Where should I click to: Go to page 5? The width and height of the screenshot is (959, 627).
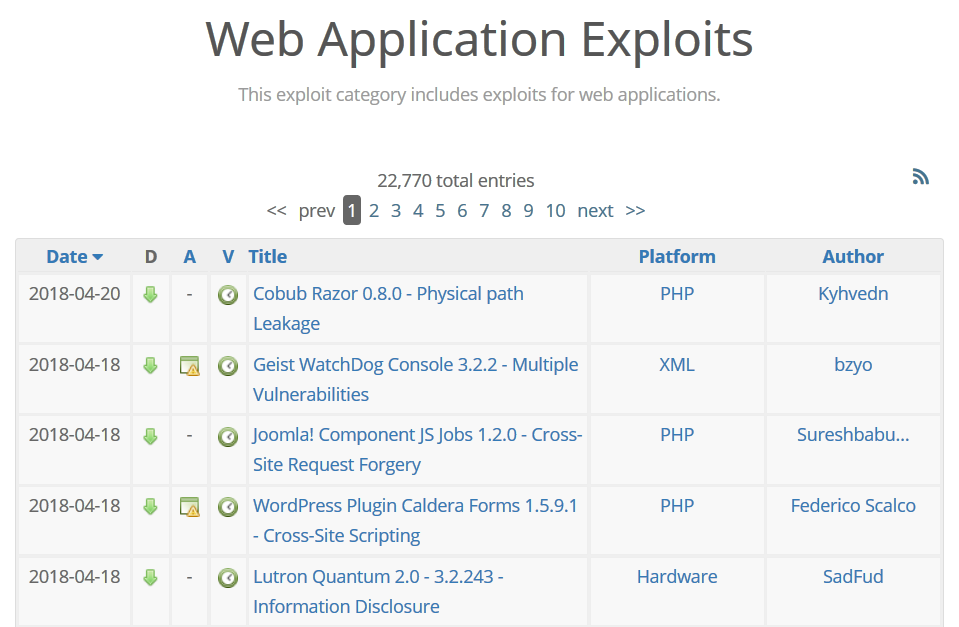440,210
